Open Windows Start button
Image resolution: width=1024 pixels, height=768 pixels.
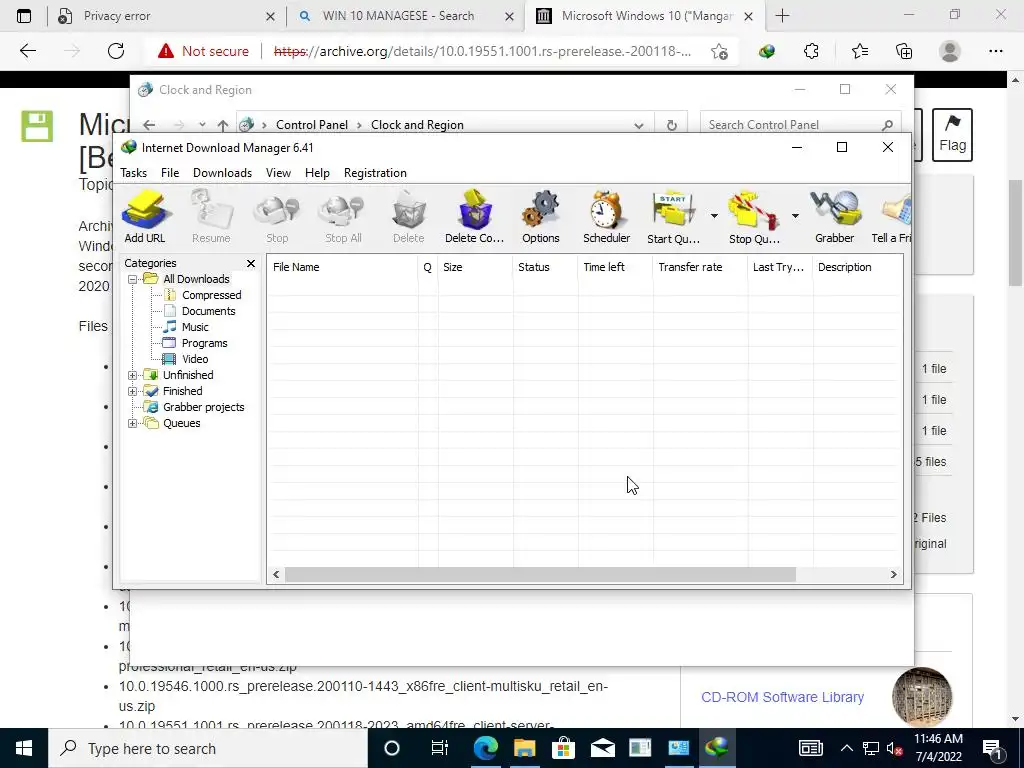tap(24, 748)
